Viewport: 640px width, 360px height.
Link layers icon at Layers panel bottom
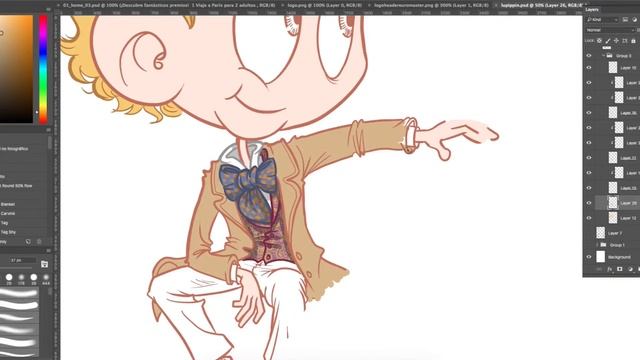point(599,269)
